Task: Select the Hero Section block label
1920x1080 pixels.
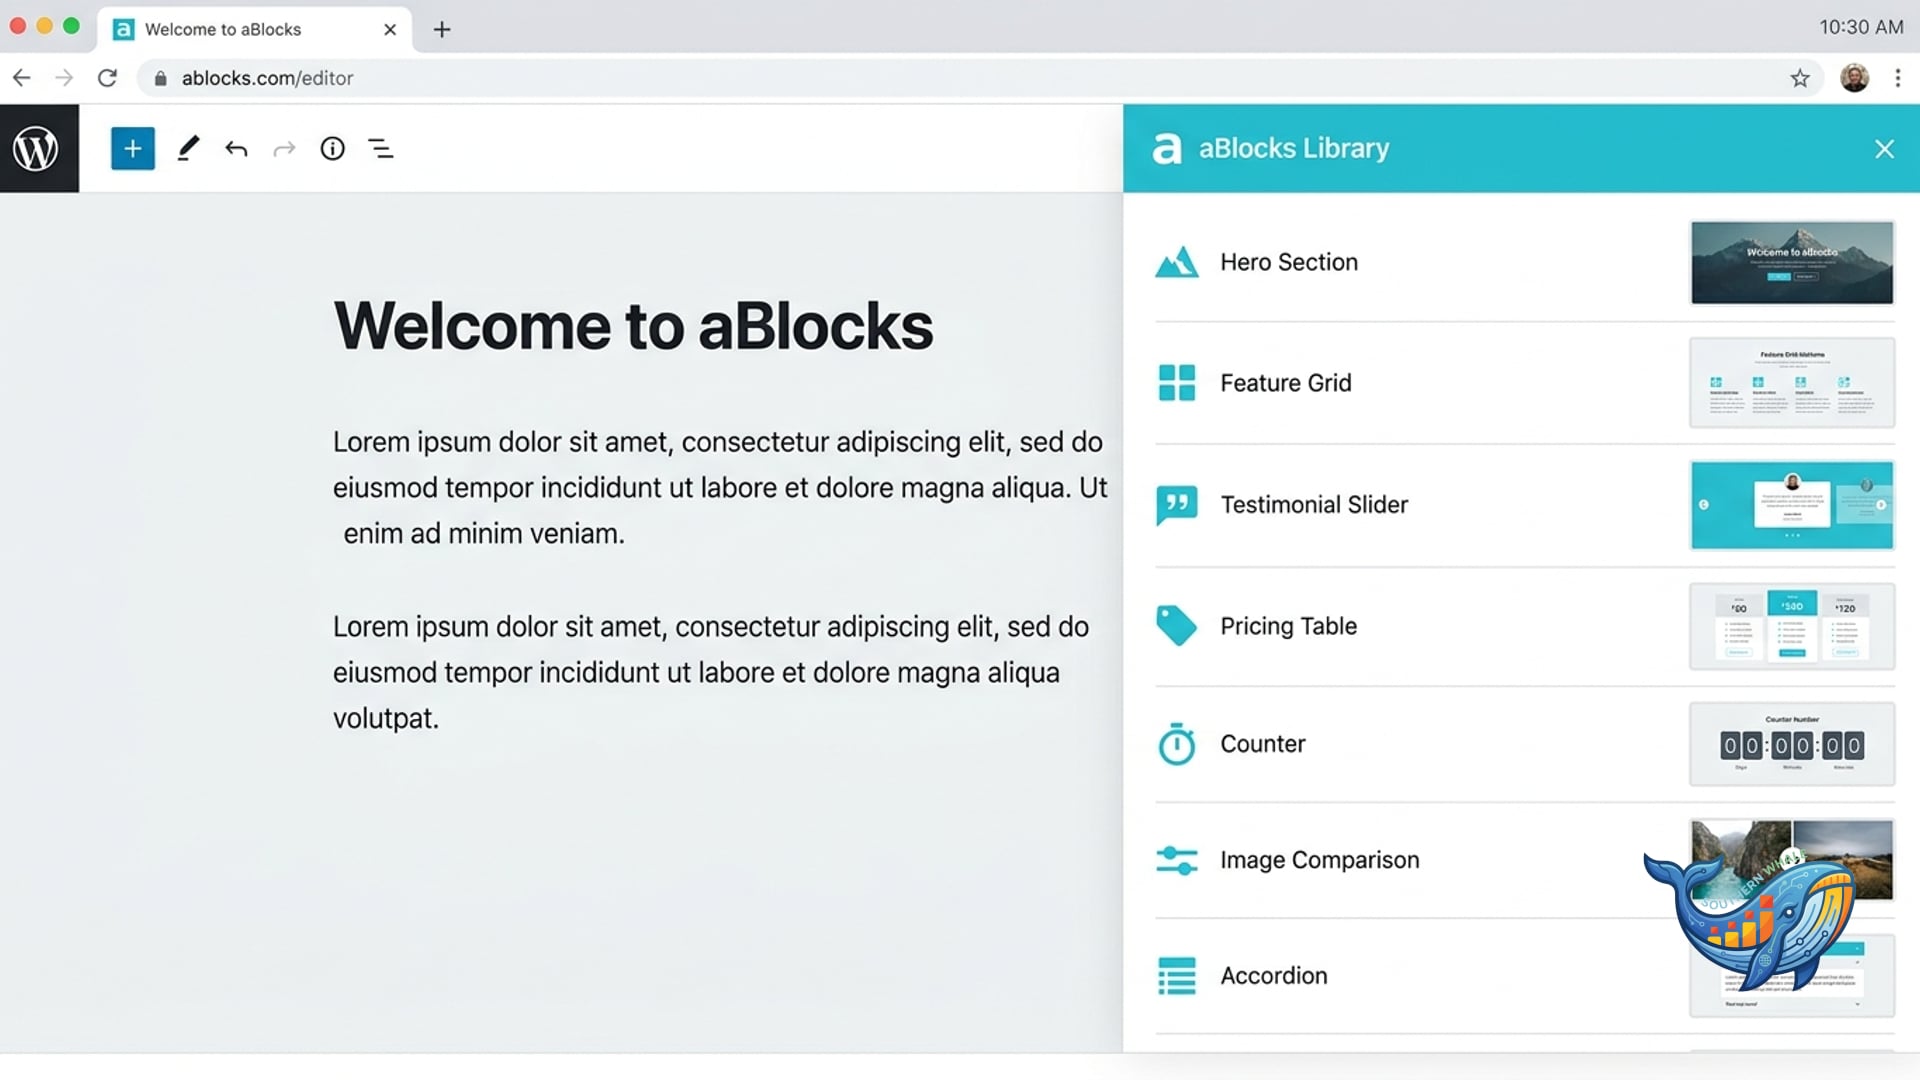Action: click(x=1288, y=262)
